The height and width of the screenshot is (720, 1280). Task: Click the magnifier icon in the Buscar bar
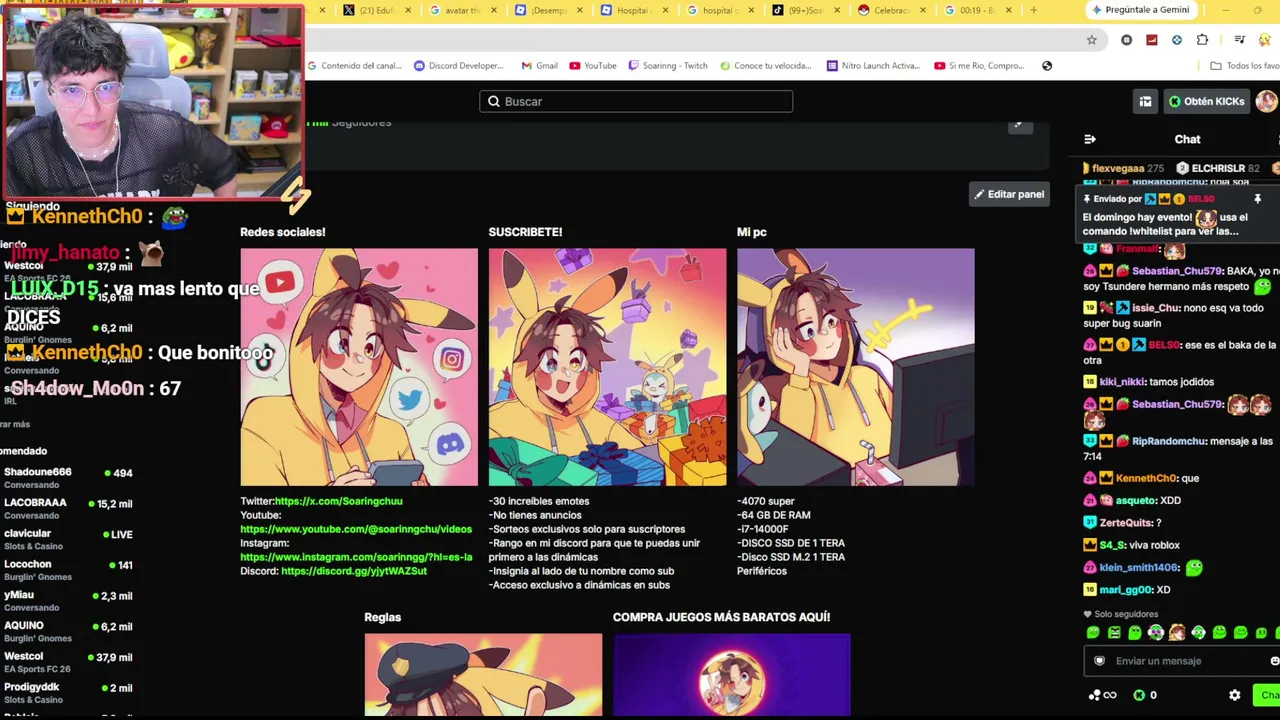pyautogui.click(x=493, y=101)
